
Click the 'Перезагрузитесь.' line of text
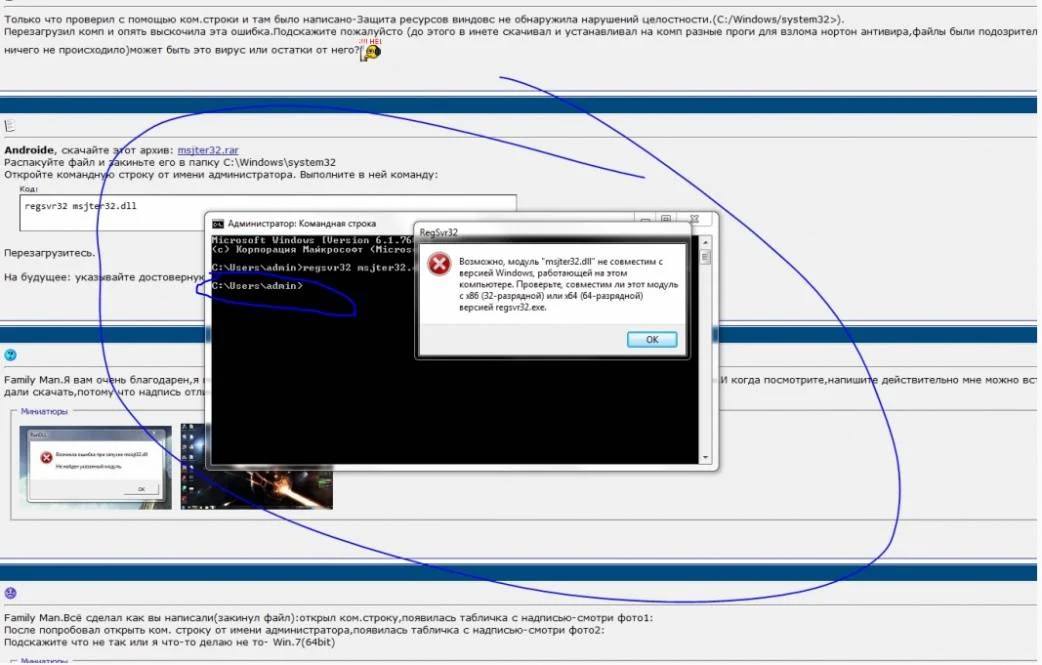click(49, 253)
